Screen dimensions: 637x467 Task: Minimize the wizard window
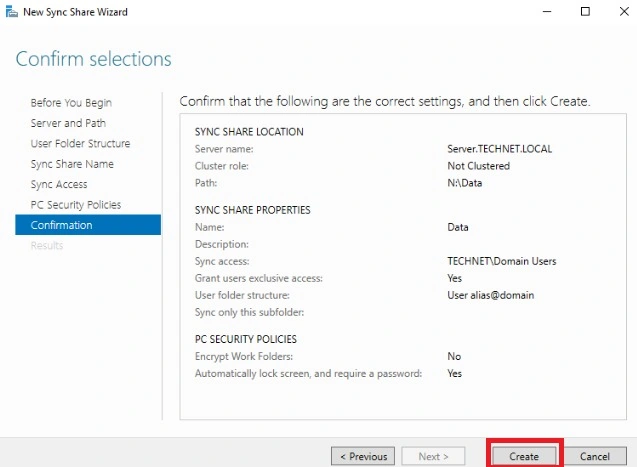[547, 12]
